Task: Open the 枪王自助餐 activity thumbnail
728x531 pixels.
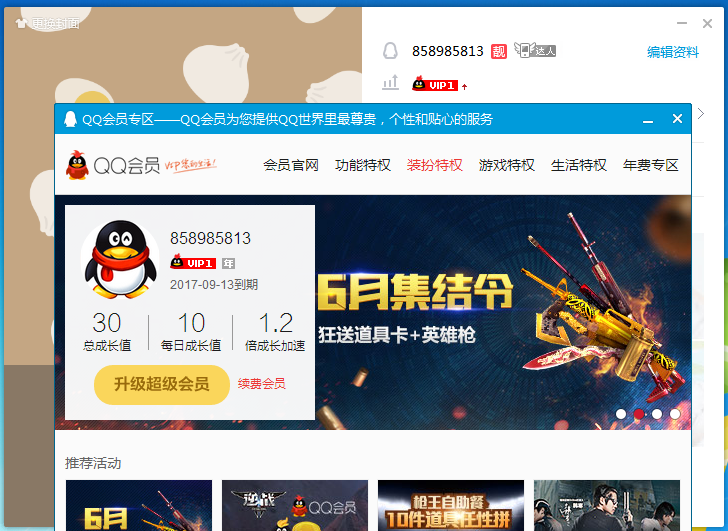Action: pos(451,505)
